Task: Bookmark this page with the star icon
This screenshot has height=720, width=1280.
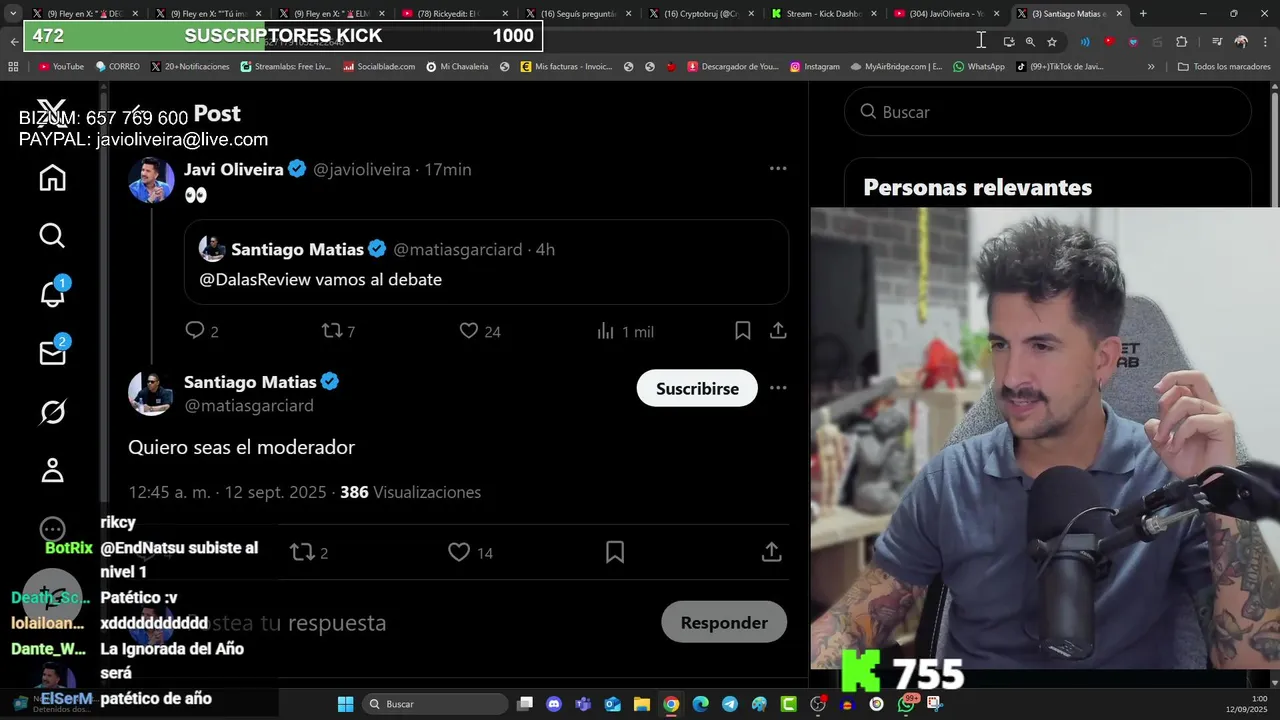Action: pos(1052,42)
